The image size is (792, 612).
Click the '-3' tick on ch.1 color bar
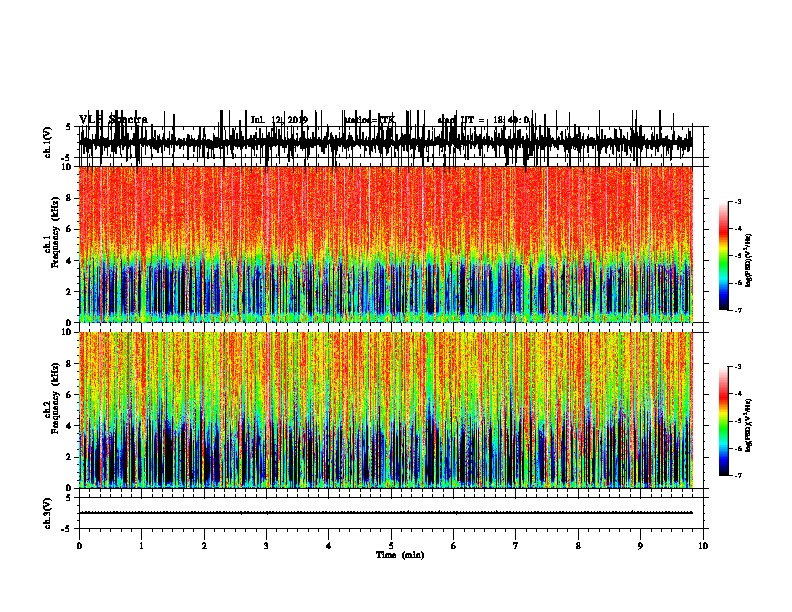(x=737, y=201)
